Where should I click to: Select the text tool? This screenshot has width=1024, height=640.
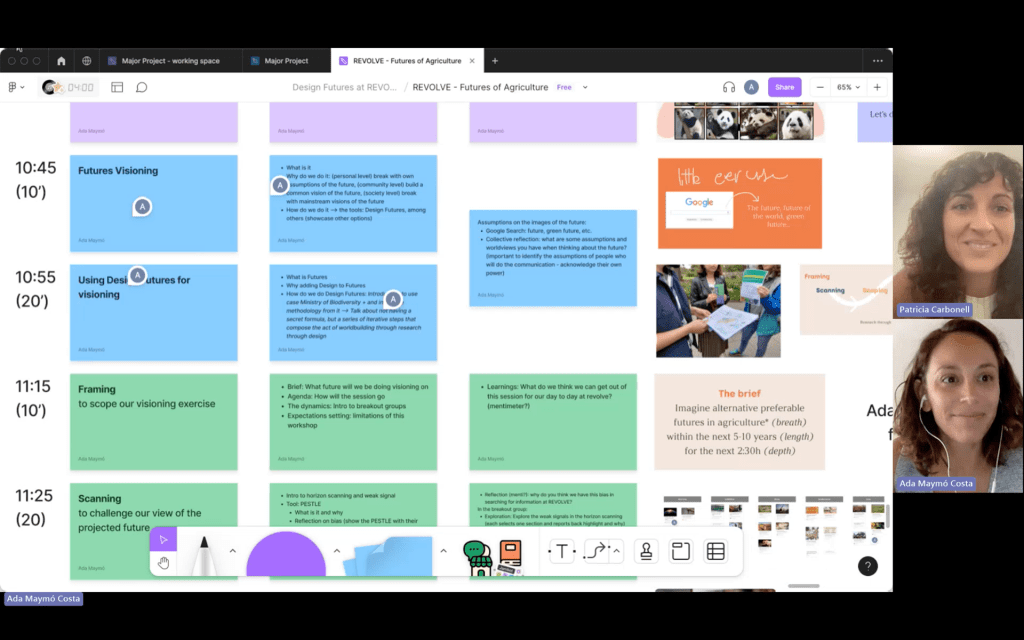pos(561,551)
